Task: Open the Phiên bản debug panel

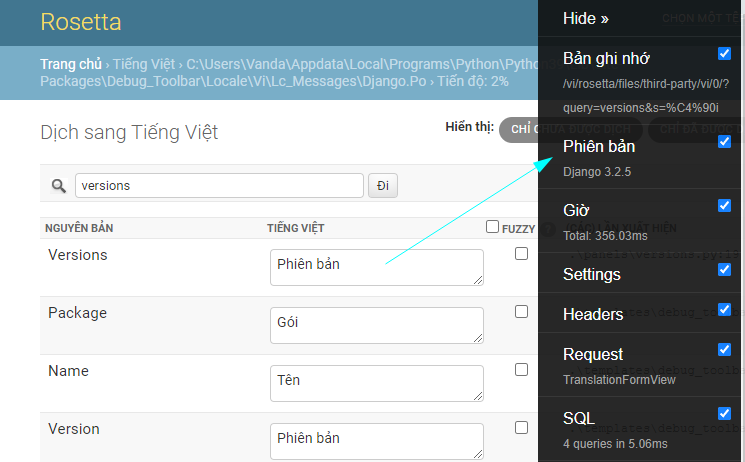Action: tap(599, 146)
